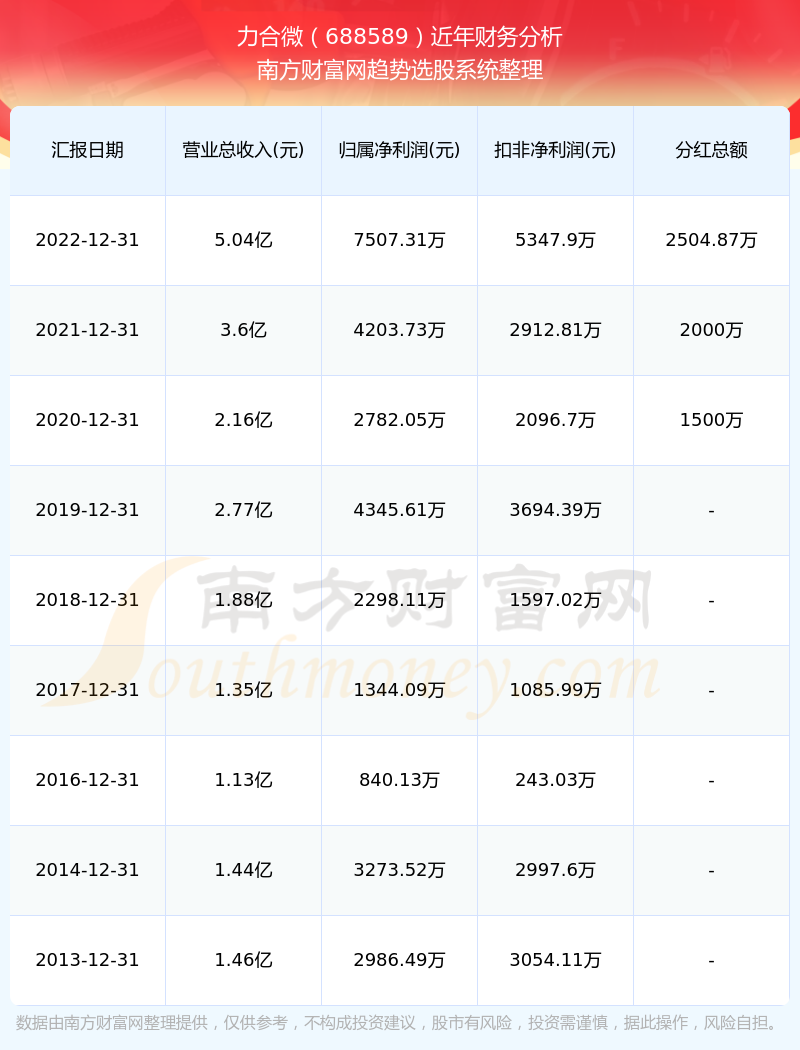Click the net profit value 2298.11万

click(x=400, y=600)
